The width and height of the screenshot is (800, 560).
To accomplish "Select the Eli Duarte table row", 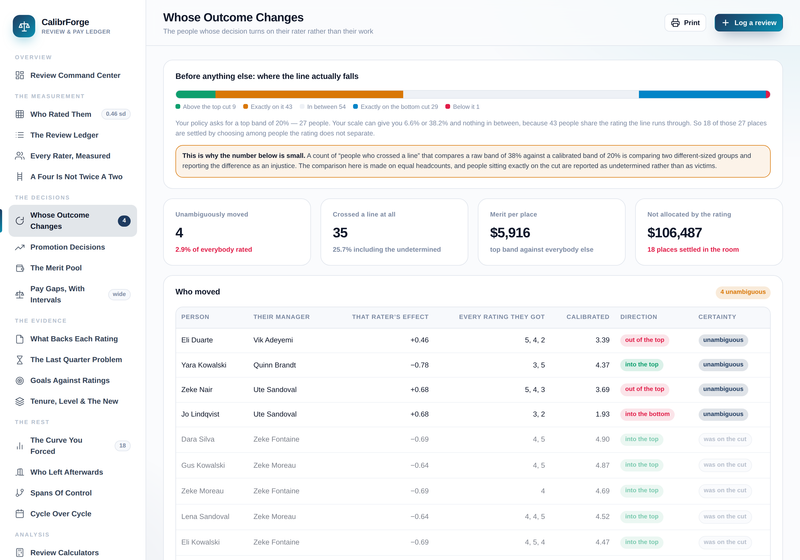I will click(472, 340).
